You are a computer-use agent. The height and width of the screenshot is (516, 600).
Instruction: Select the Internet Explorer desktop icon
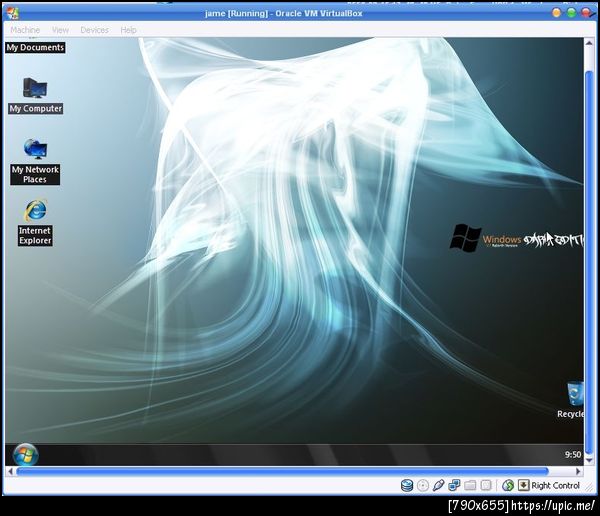pos(35,222)
